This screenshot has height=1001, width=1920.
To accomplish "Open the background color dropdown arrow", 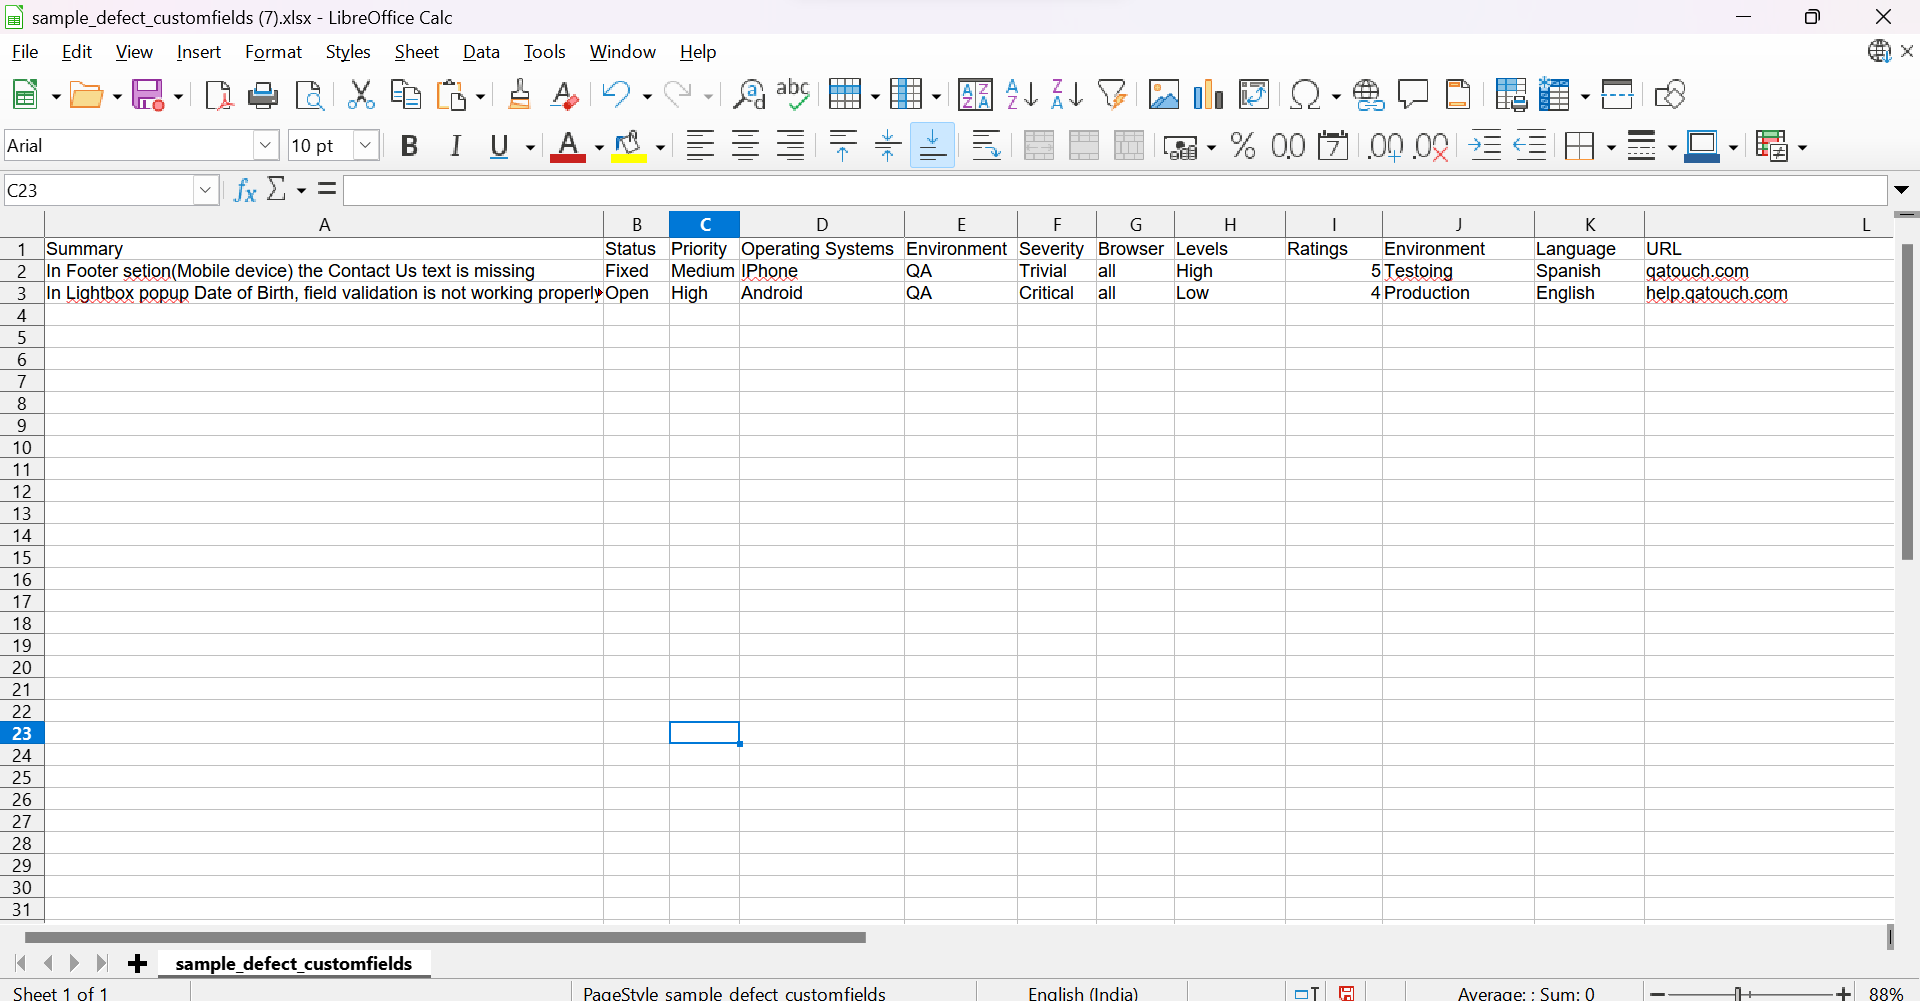I will (x=660, y=148).
